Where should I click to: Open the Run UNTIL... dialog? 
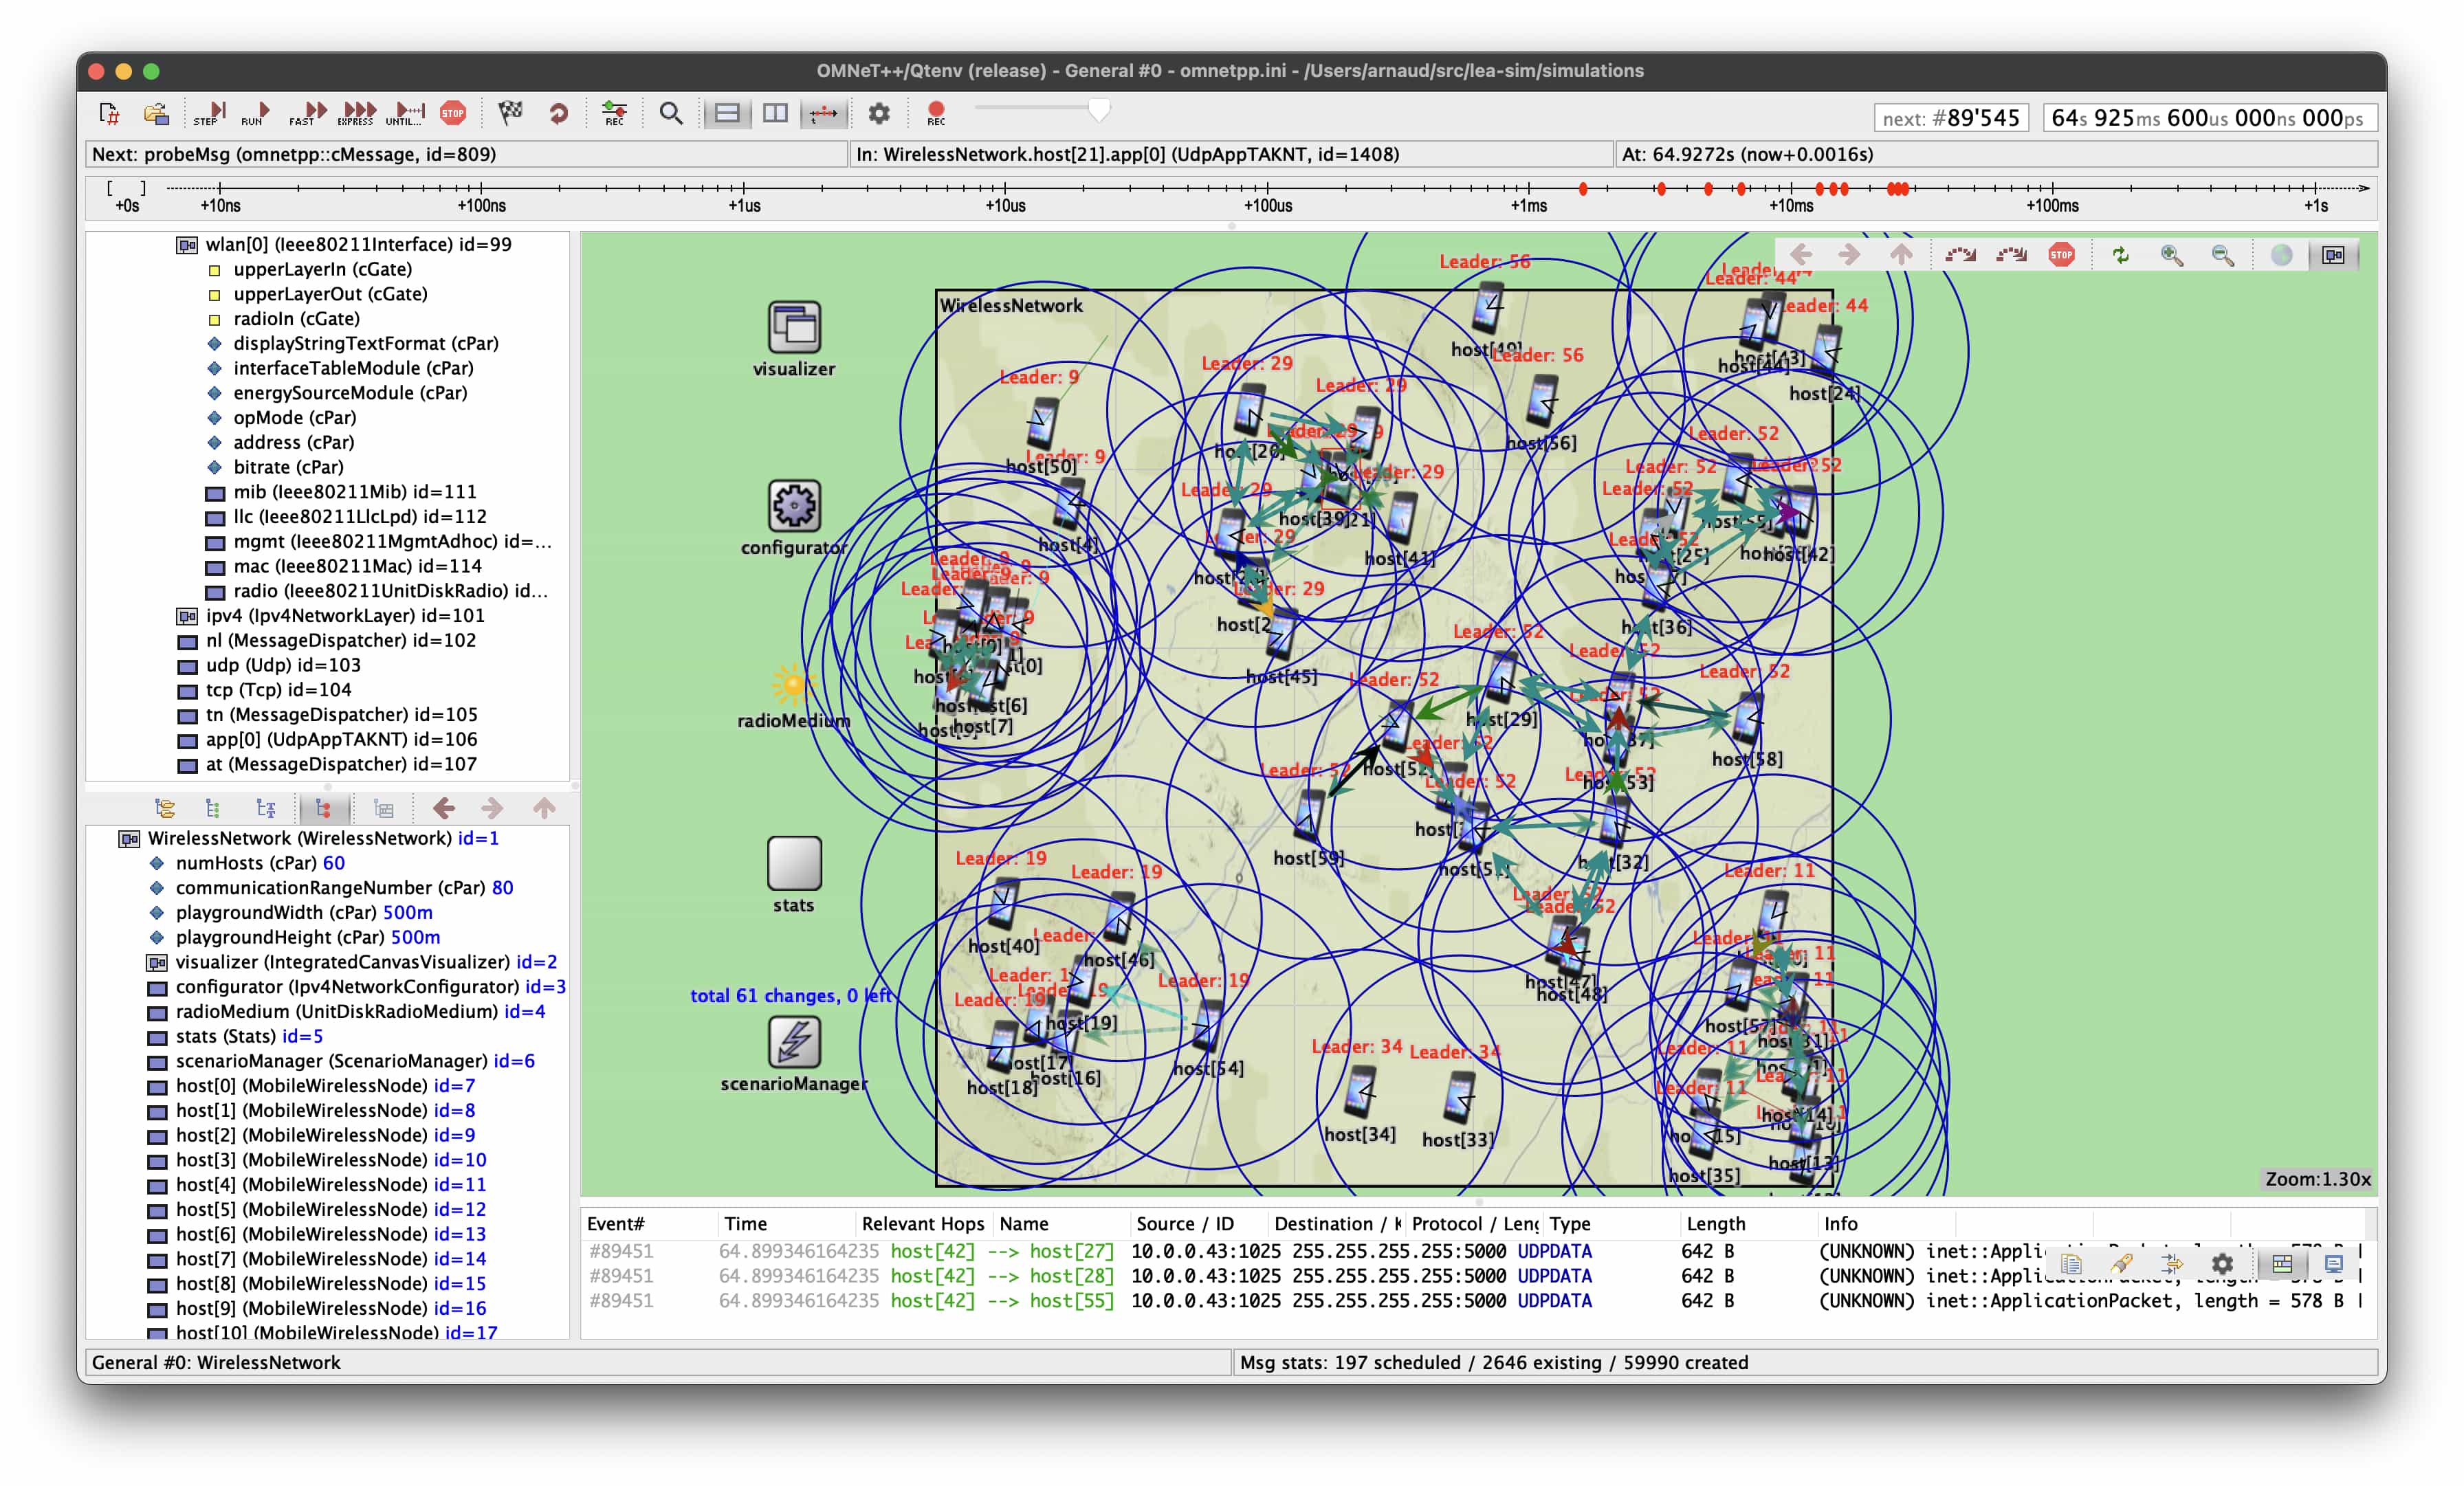(x=405, y=114)
